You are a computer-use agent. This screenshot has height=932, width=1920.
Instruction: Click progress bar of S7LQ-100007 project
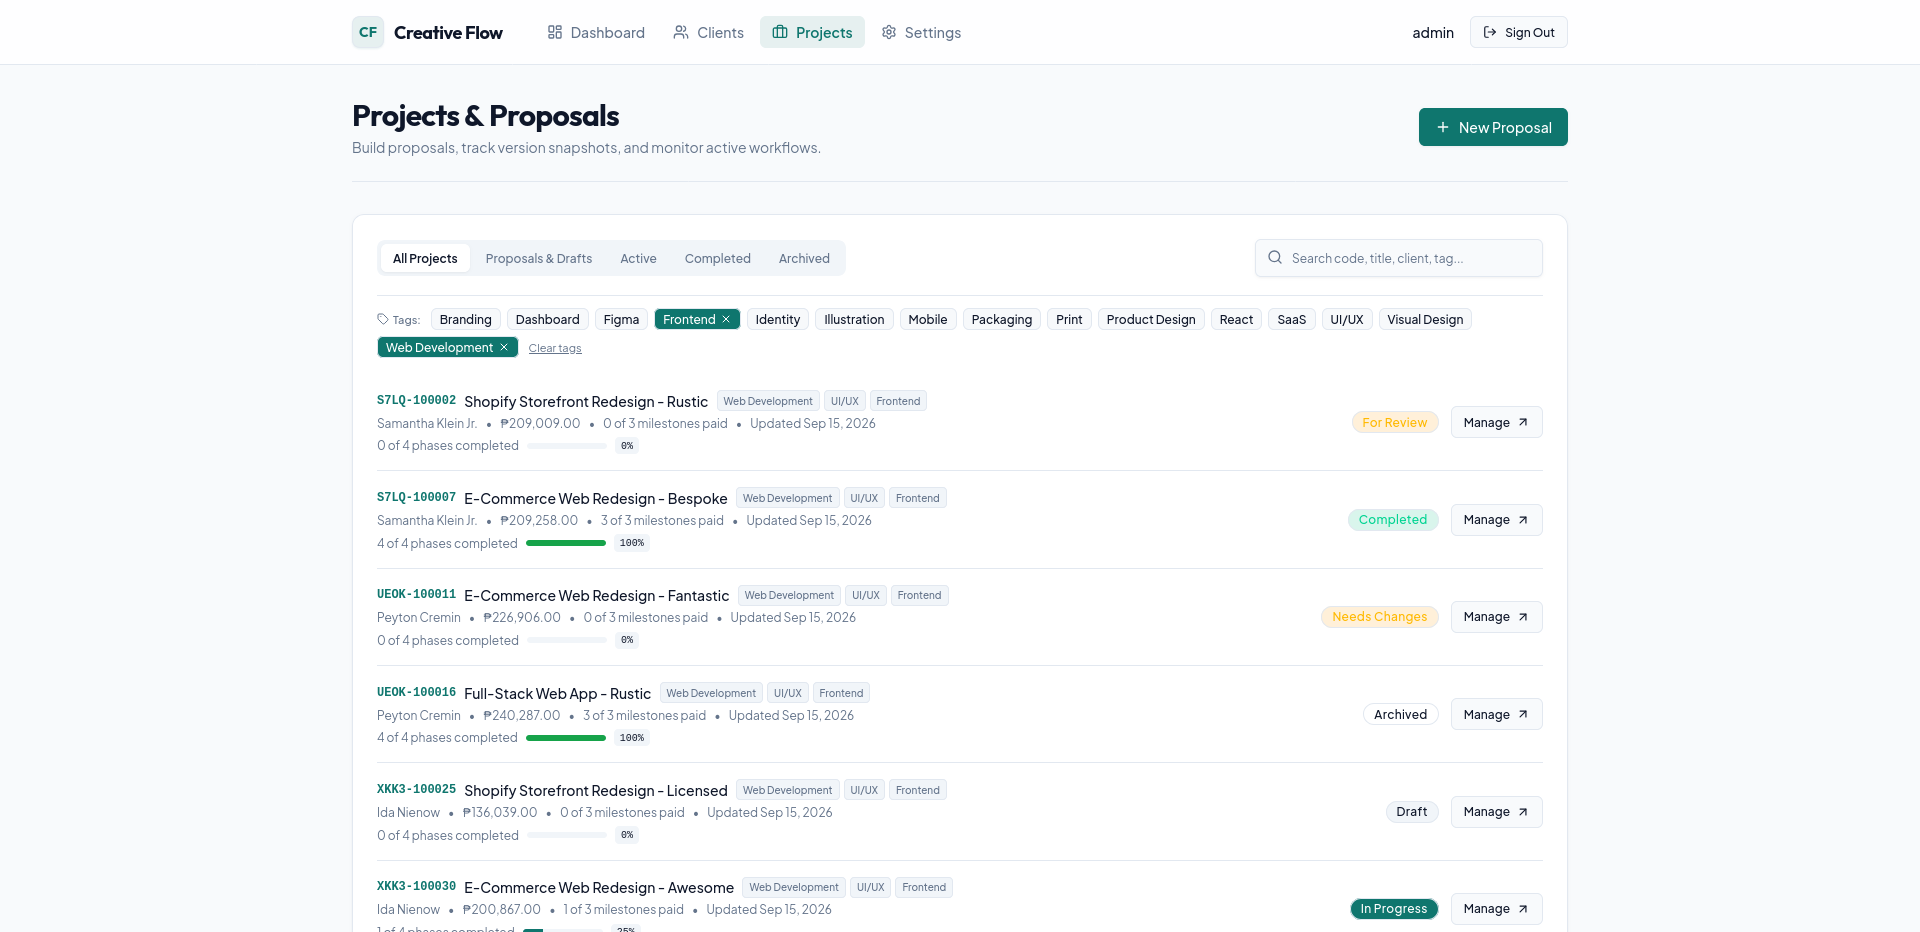pyautogui.click(x=566, y=543)
